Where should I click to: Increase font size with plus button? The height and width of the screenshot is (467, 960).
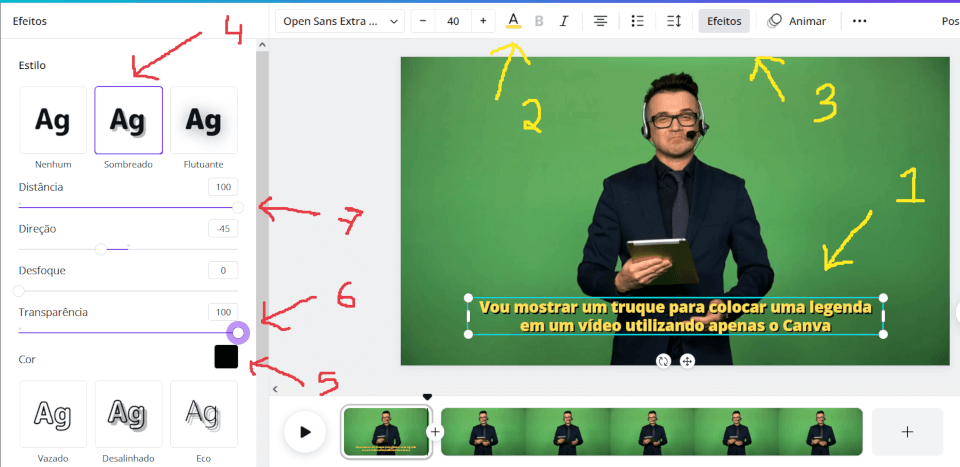[483, 21]
